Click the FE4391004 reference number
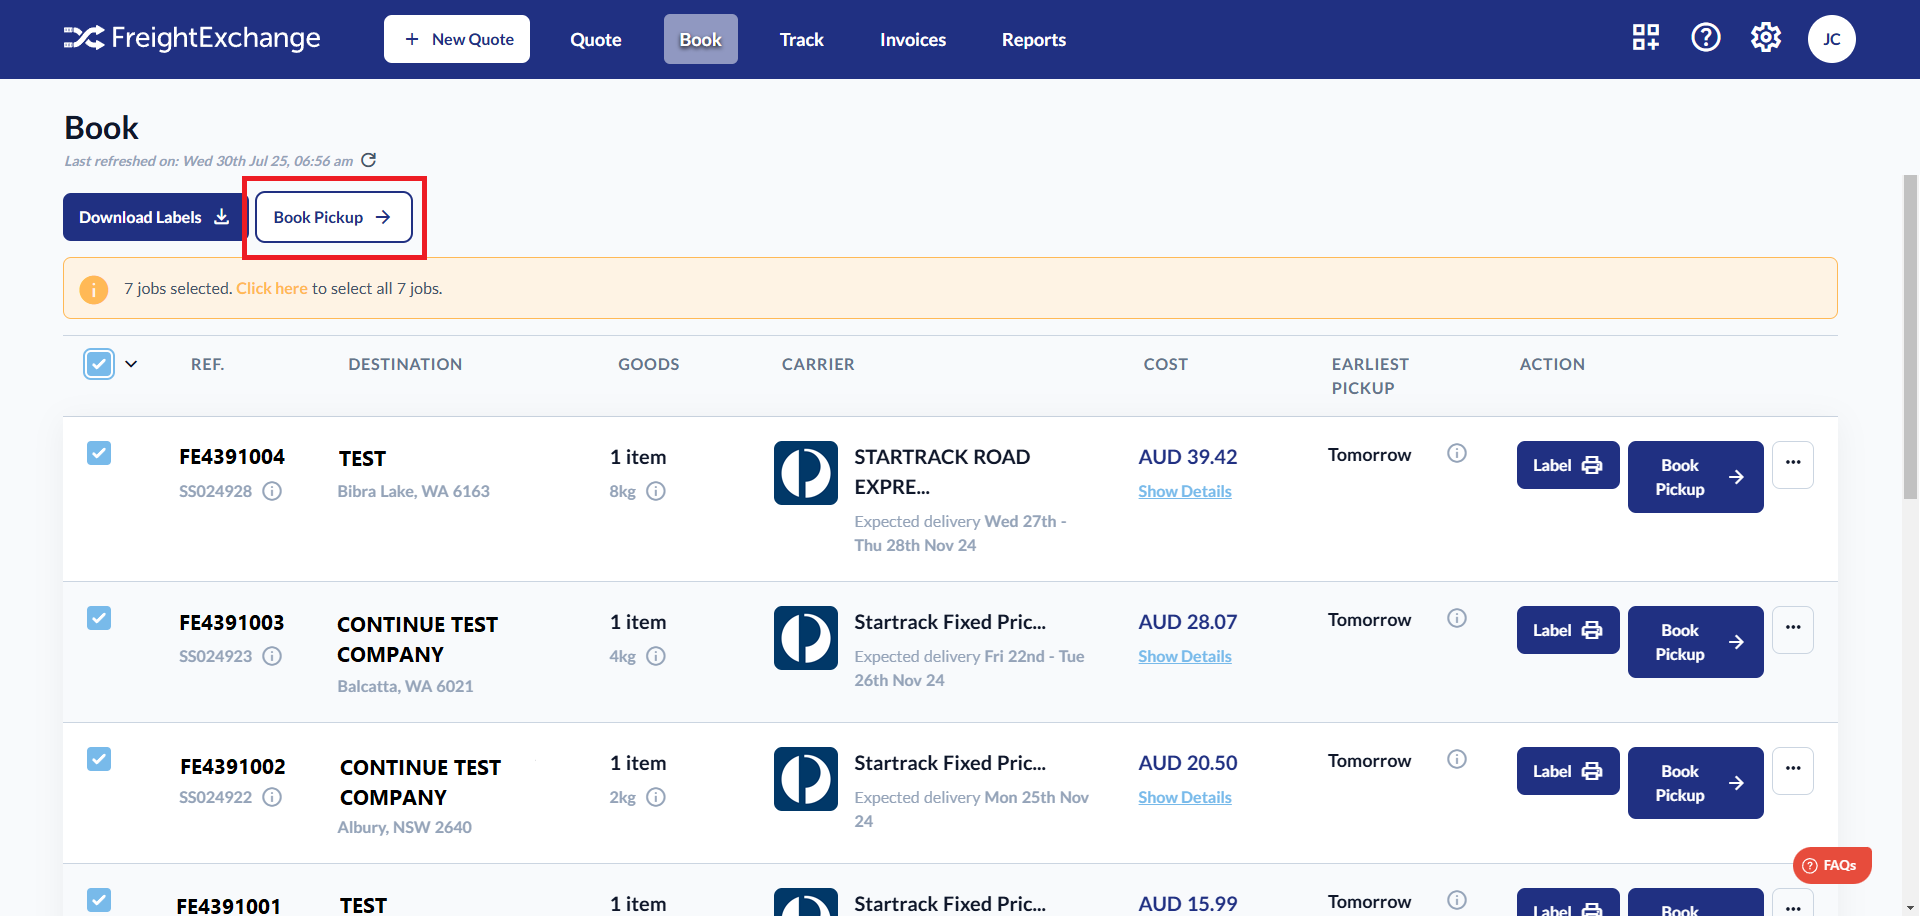 (x=232, y=457)
